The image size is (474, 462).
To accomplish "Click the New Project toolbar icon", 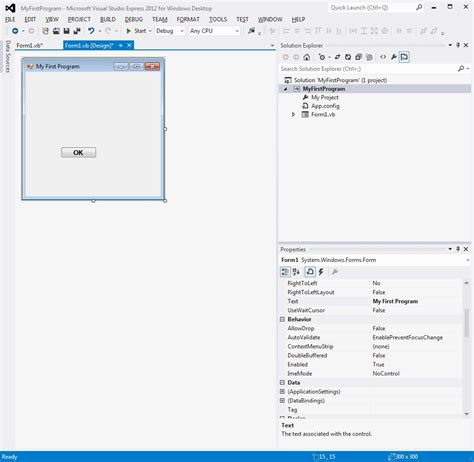I will tap(45, 31).
